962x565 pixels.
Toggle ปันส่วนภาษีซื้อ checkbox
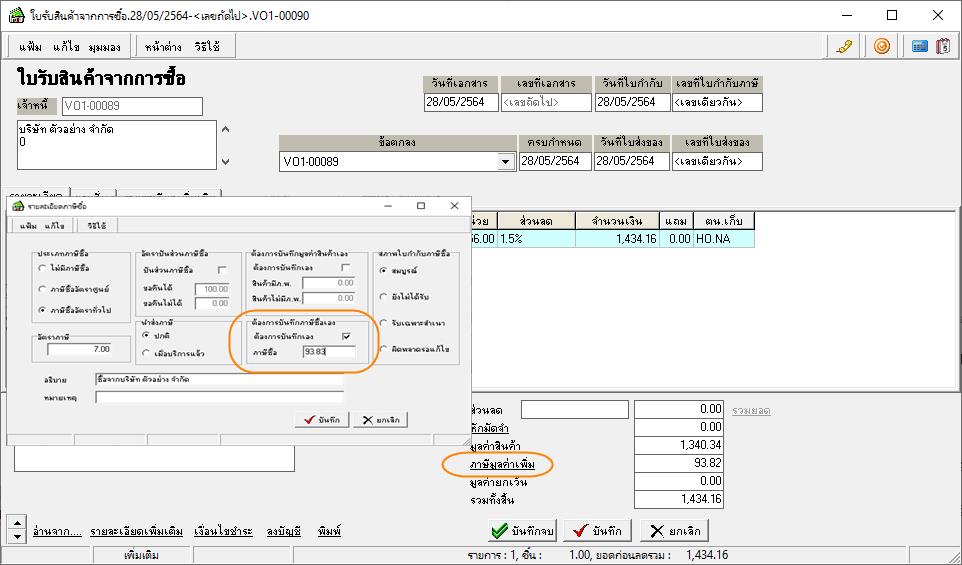tap(222, 270)
